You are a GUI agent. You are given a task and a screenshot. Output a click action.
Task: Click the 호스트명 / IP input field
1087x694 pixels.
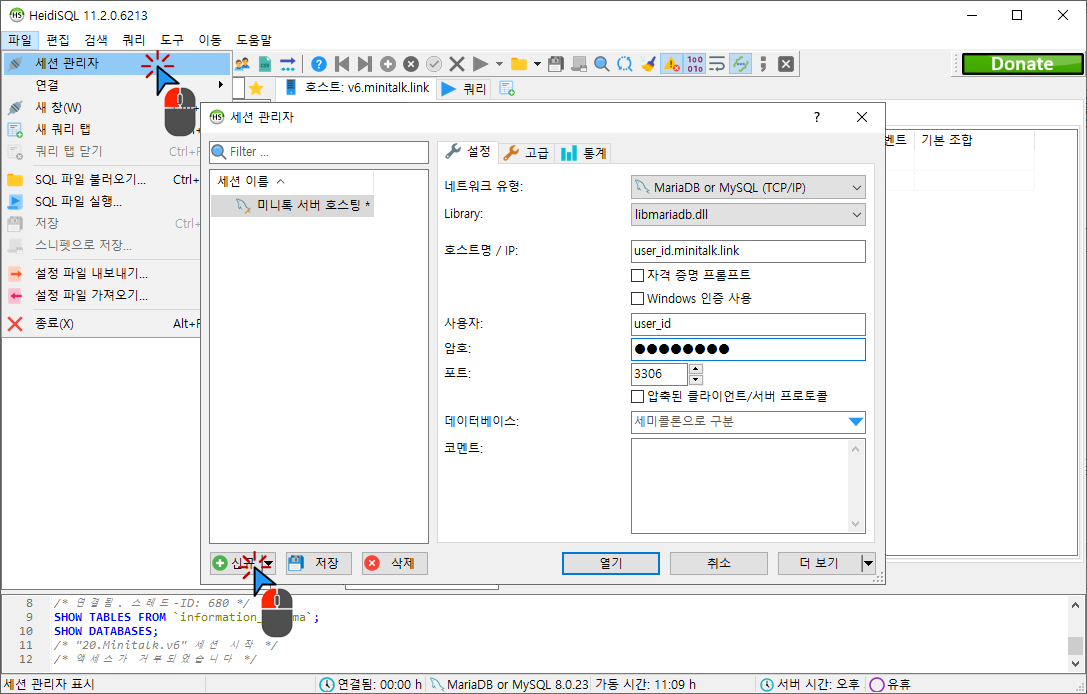pyautogui.click(x=748, y=251)
